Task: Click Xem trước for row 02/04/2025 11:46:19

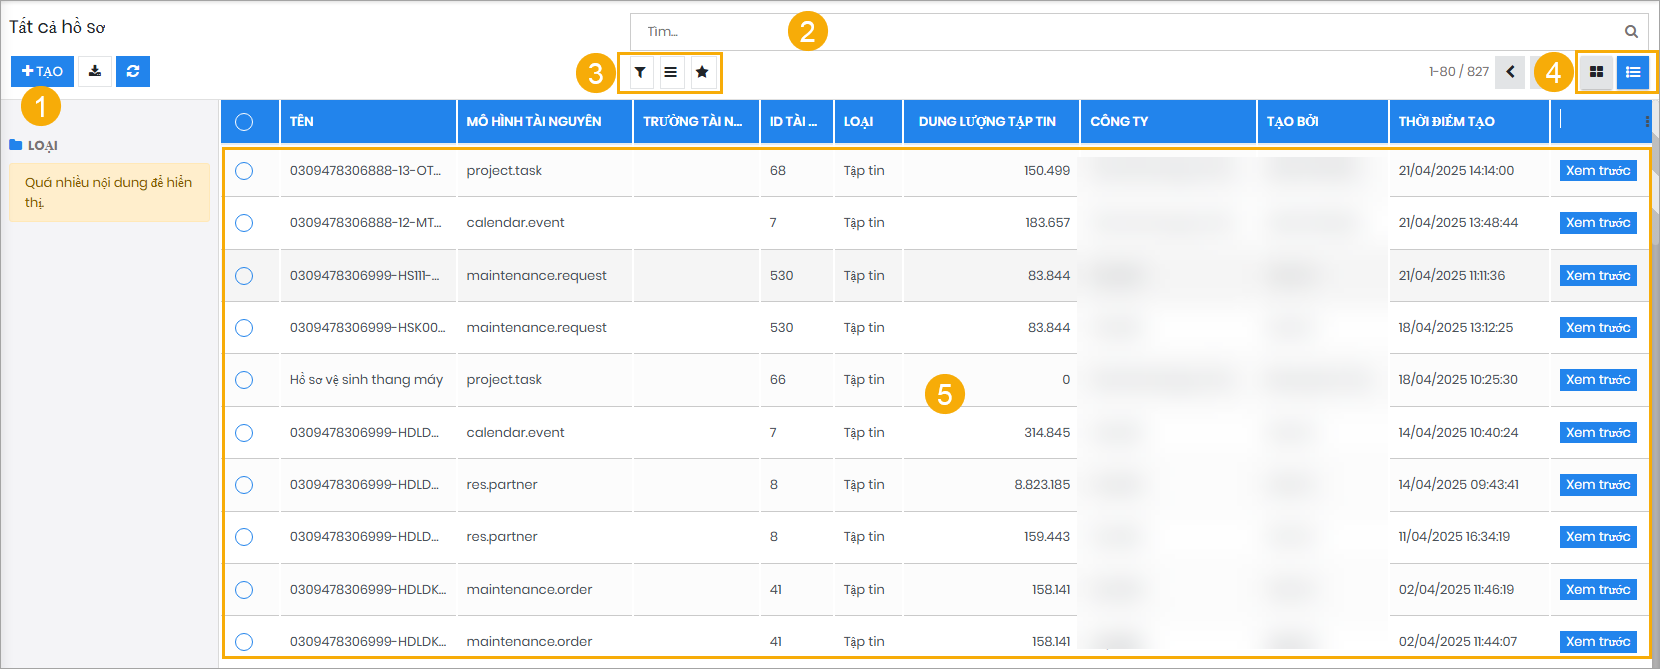Action: pyautogui.click(x=1598, y=590)
